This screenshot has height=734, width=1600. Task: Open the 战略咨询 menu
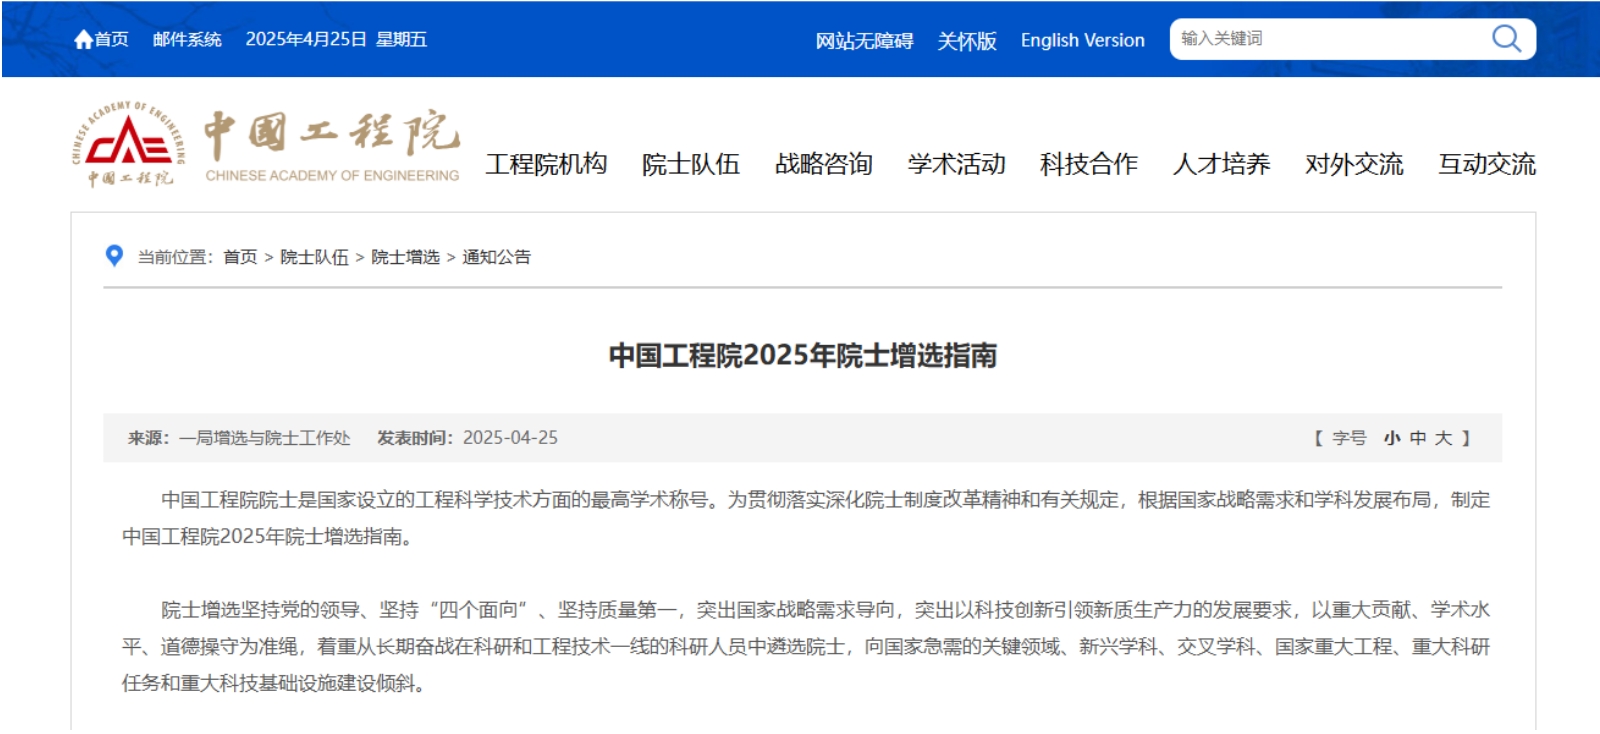point(824,164)
